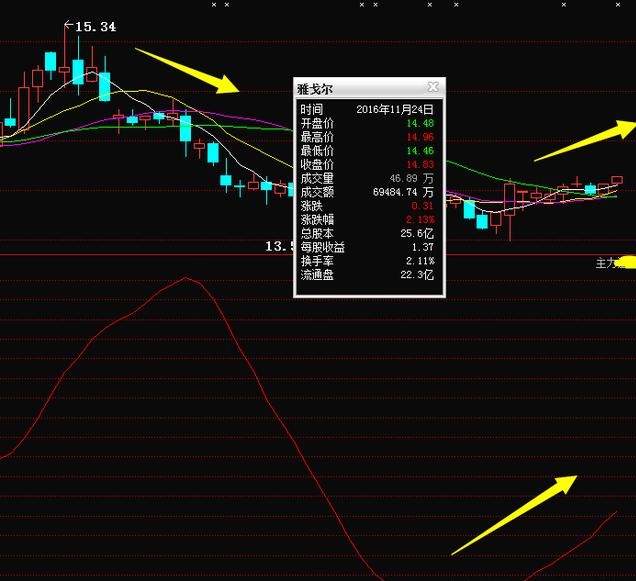The image size is (636, 581).
Task: Select the 开盘价 value 14.48
Action: [x=420, y=123]
